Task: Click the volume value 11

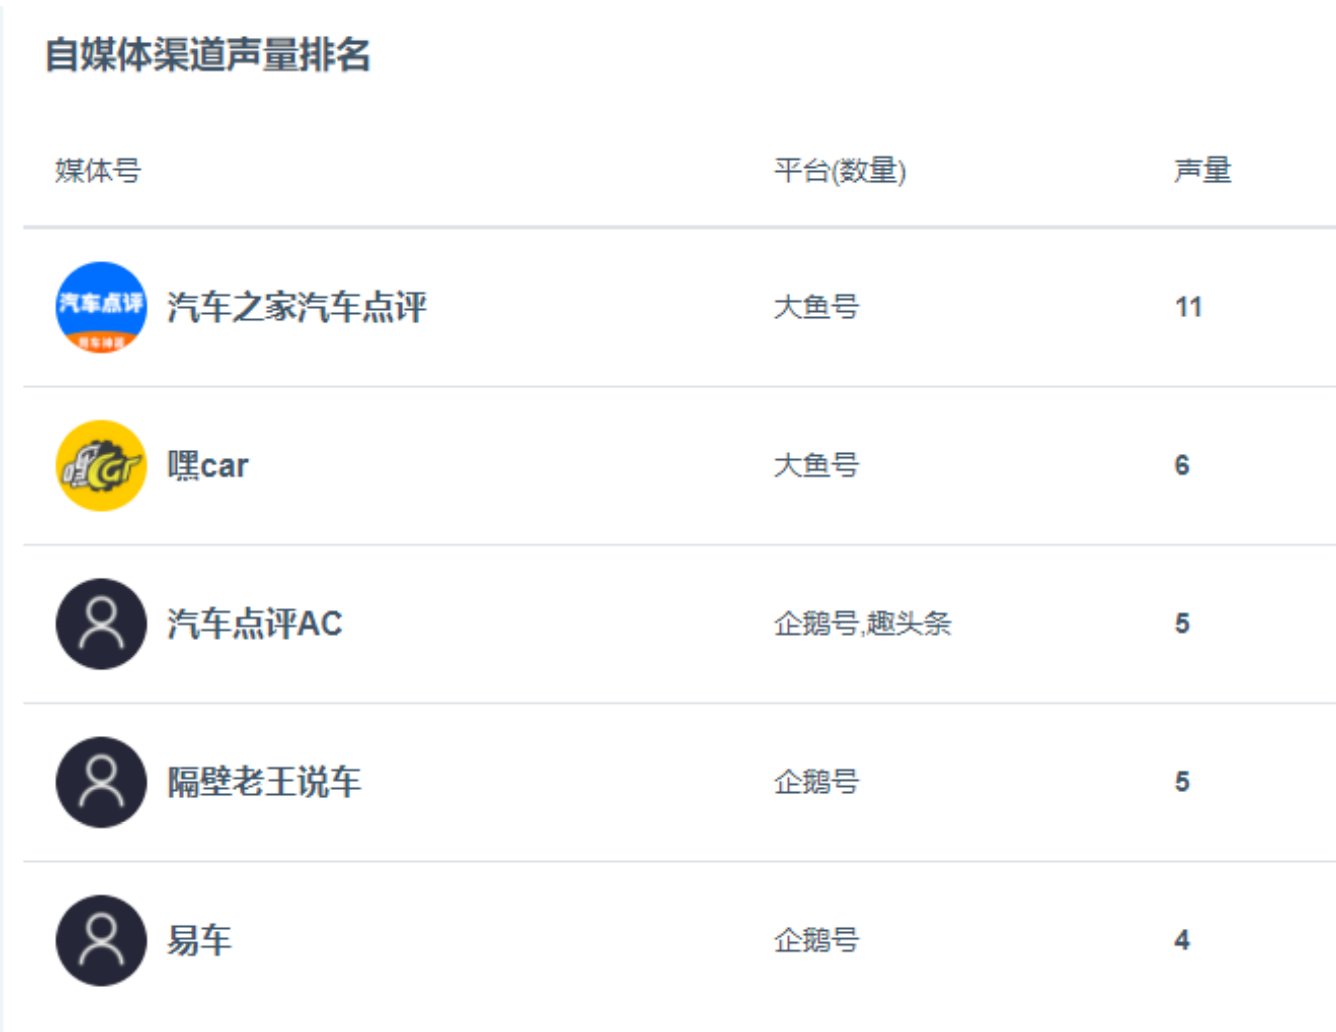Action: click(x=1188, y=307)
